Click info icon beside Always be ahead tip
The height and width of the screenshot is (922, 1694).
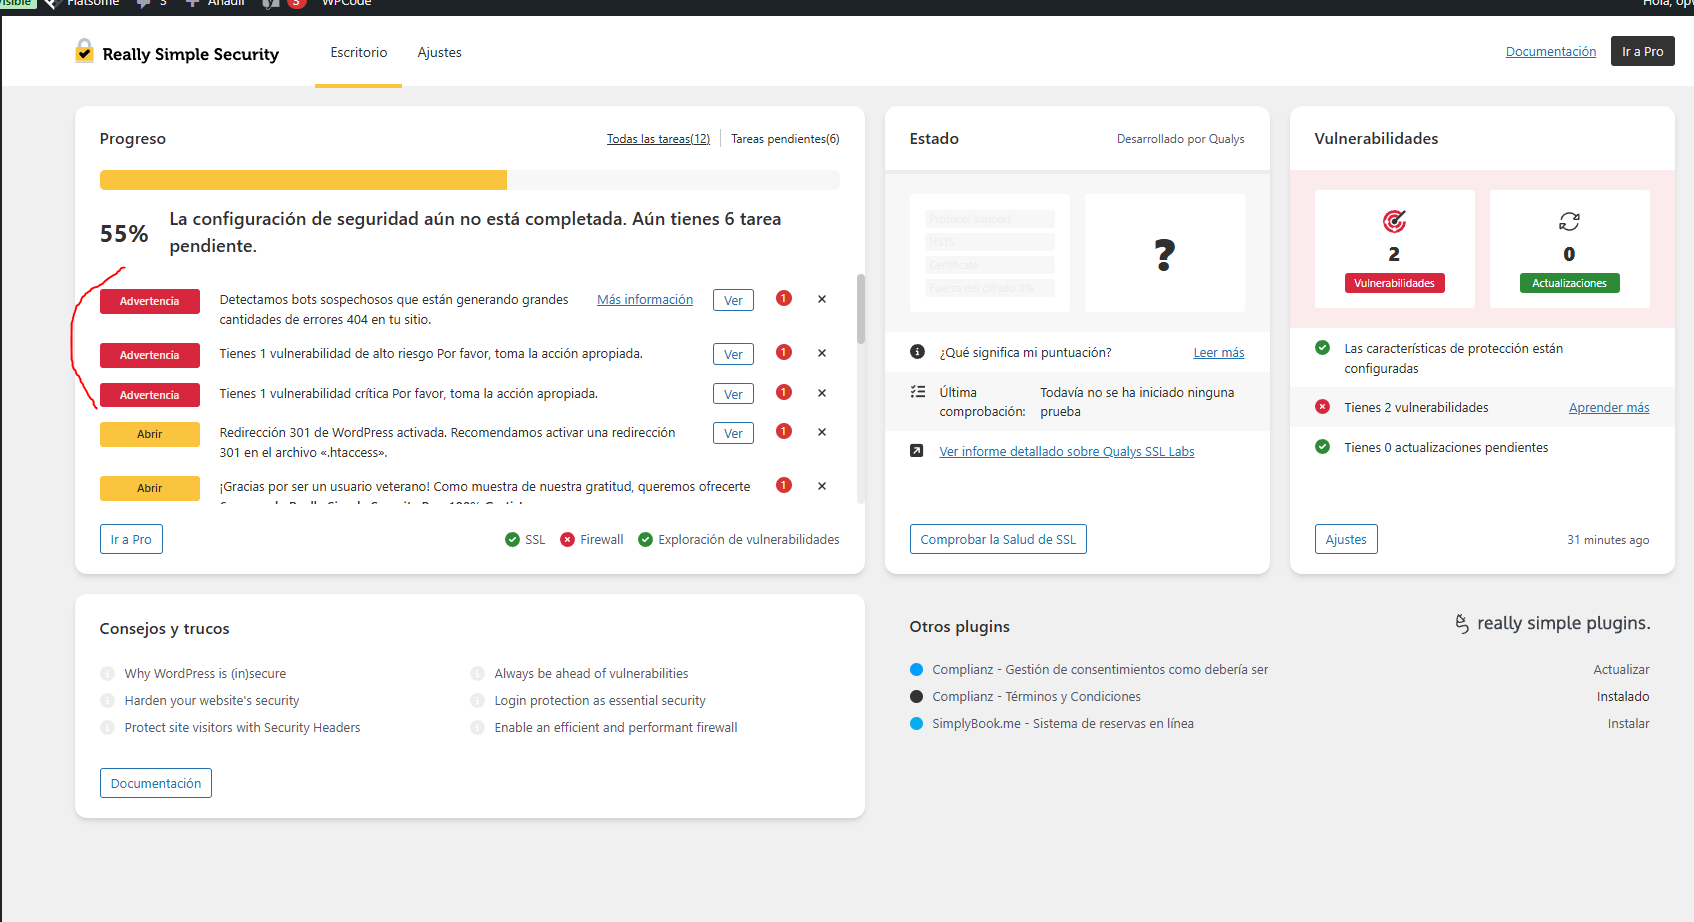[x=477, y=673]
